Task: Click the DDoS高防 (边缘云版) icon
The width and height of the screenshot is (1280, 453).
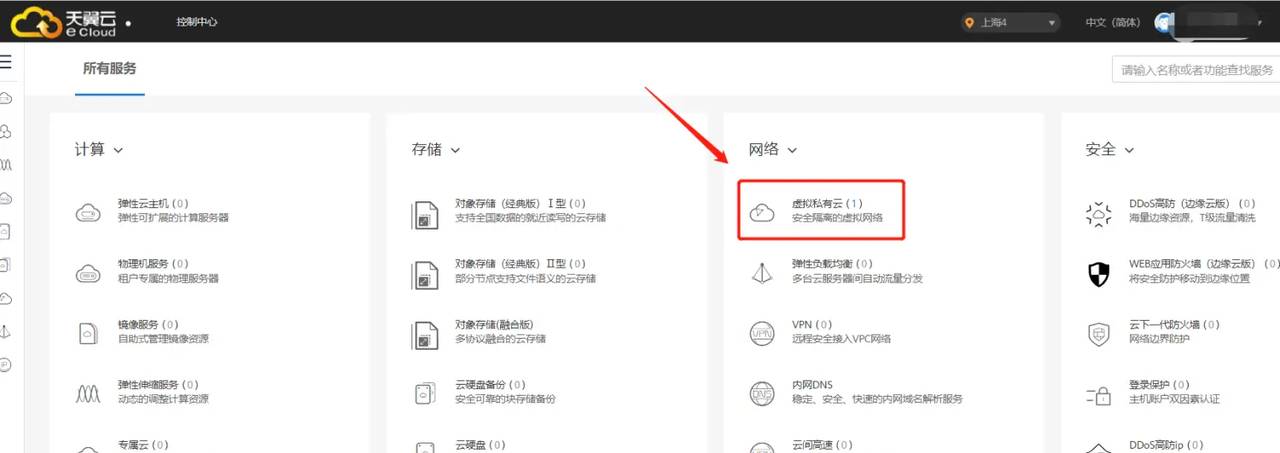Action: (x=1099, y=212)
